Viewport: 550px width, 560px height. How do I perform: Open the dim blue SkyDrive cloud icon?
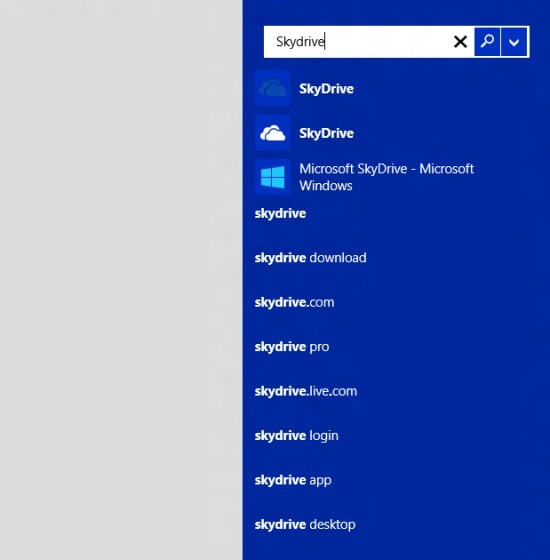click(x=273, y=88)
